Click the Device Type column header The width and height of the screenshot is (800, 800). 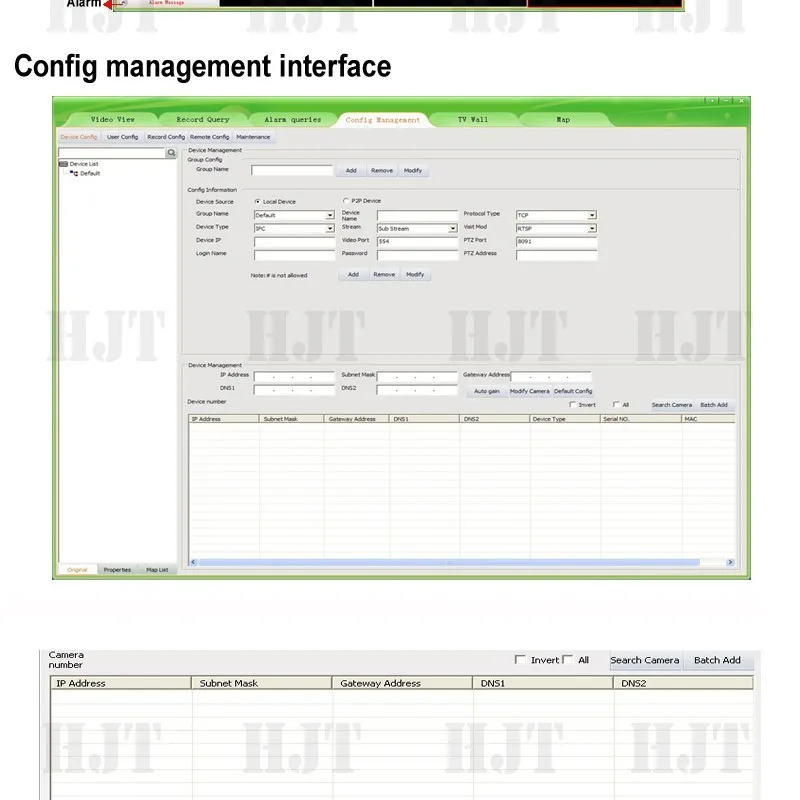tap(565, 419)
